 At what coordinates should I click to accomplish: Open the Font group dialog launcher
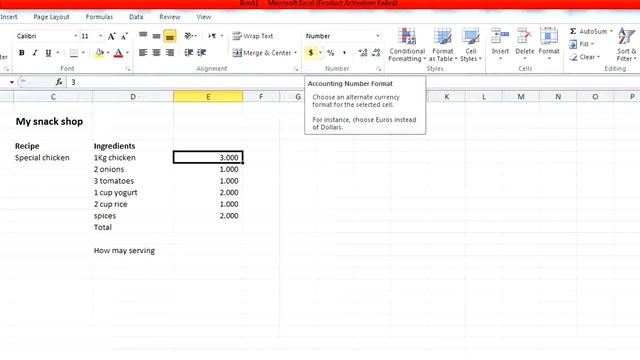pyautogui.click(x=128, y=69)
